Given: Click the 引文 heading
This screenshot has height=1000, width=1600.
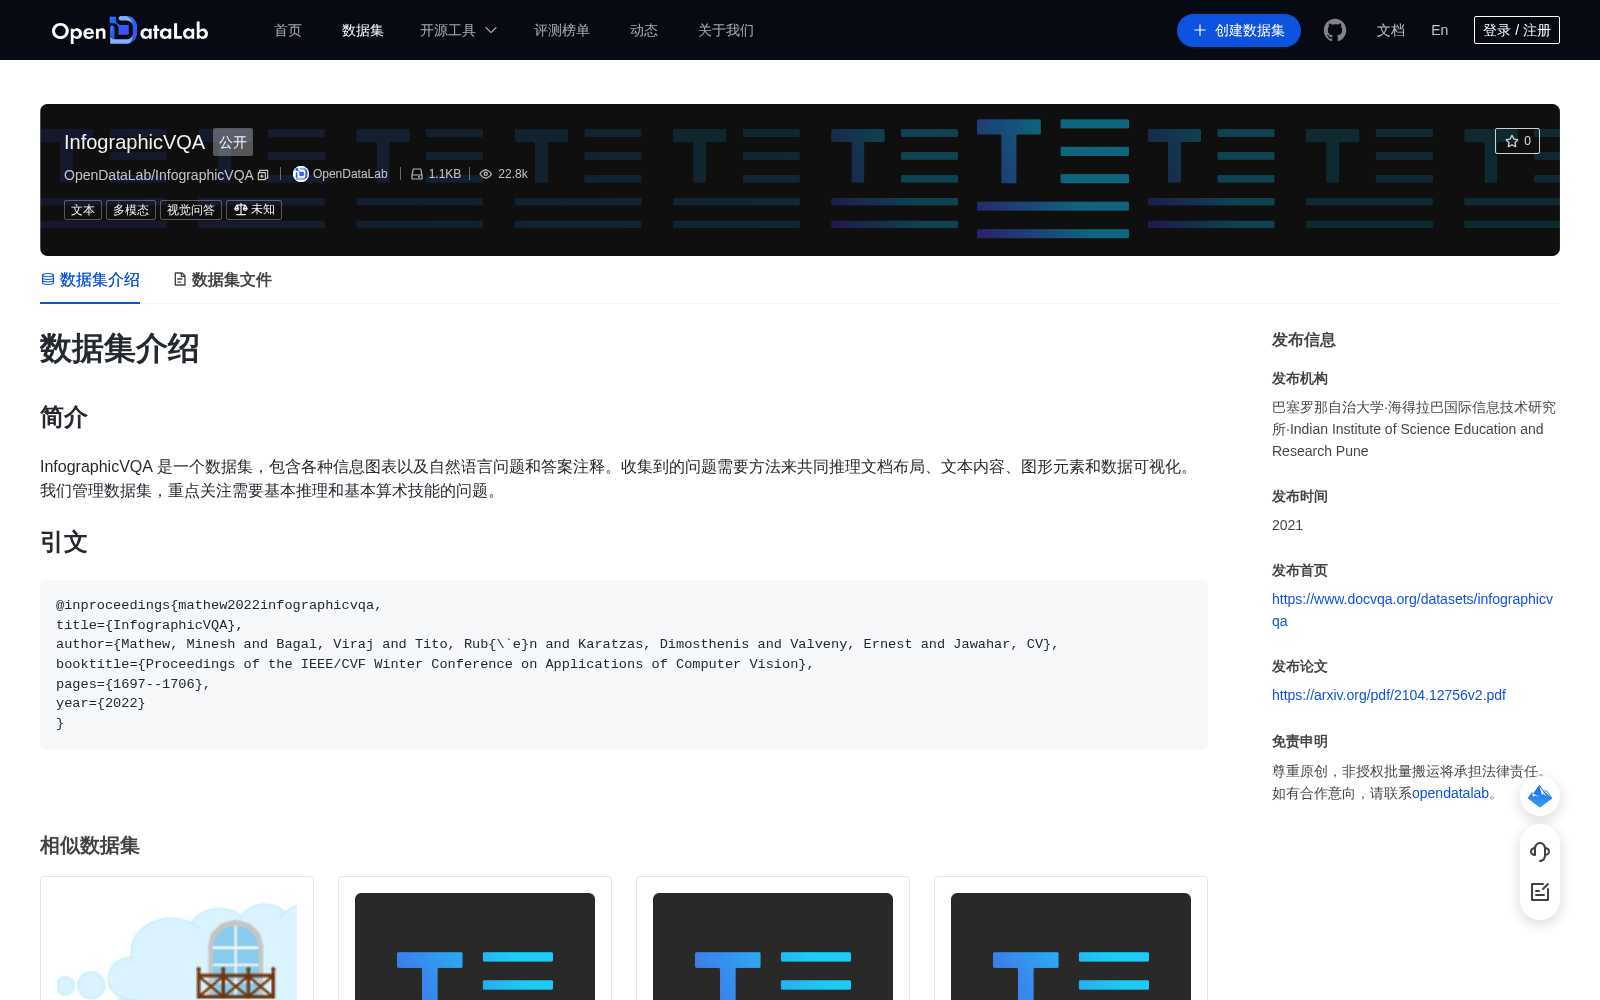Looking at the screenshot, I should 64,542.
